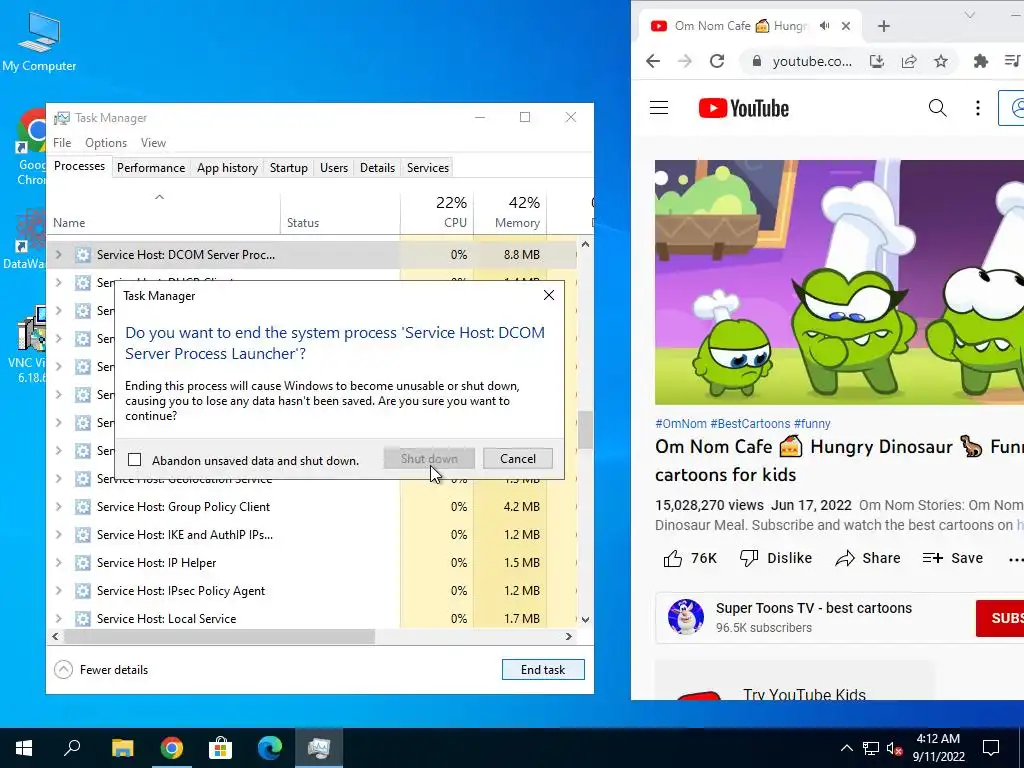Screen dimensions: 1024x768
Task: Reload the YouTube page
Action: coord(716,61)
